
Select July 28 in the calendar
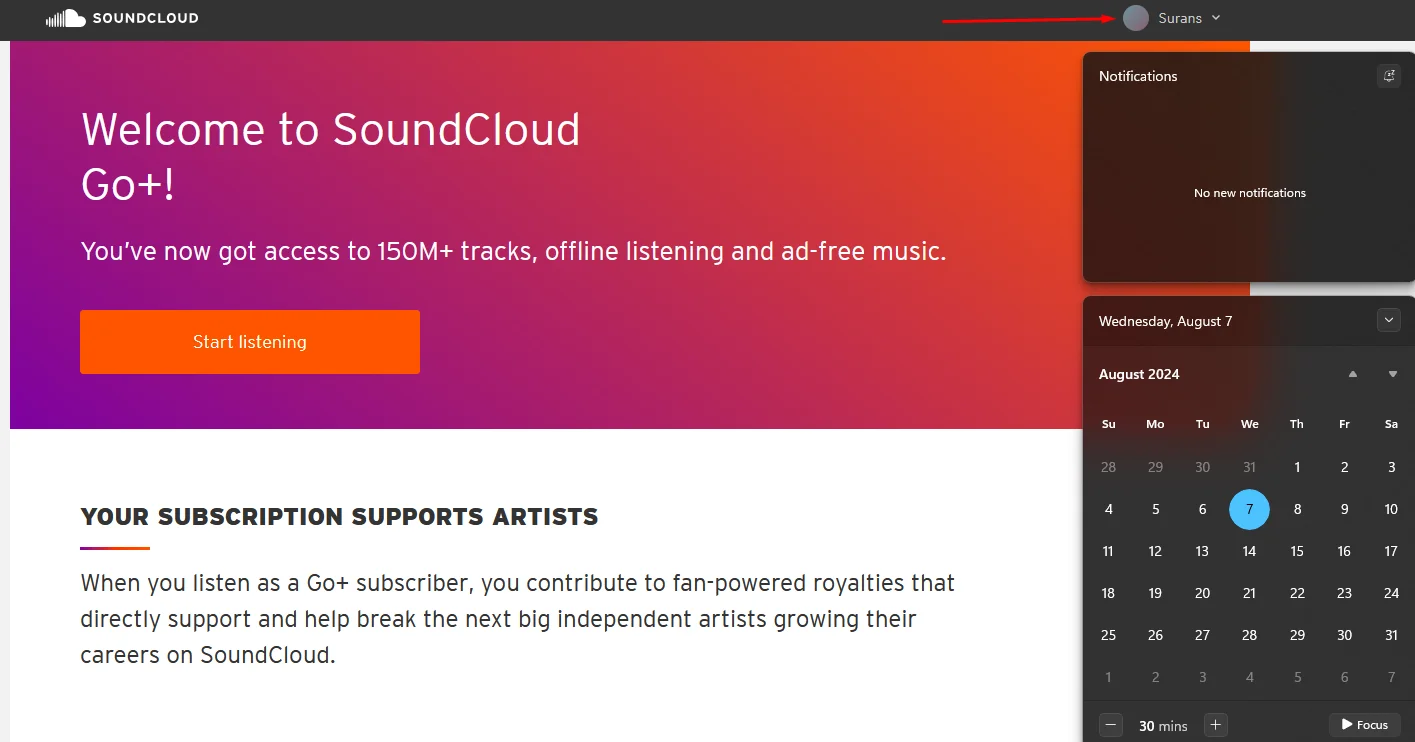point(1108,467)
